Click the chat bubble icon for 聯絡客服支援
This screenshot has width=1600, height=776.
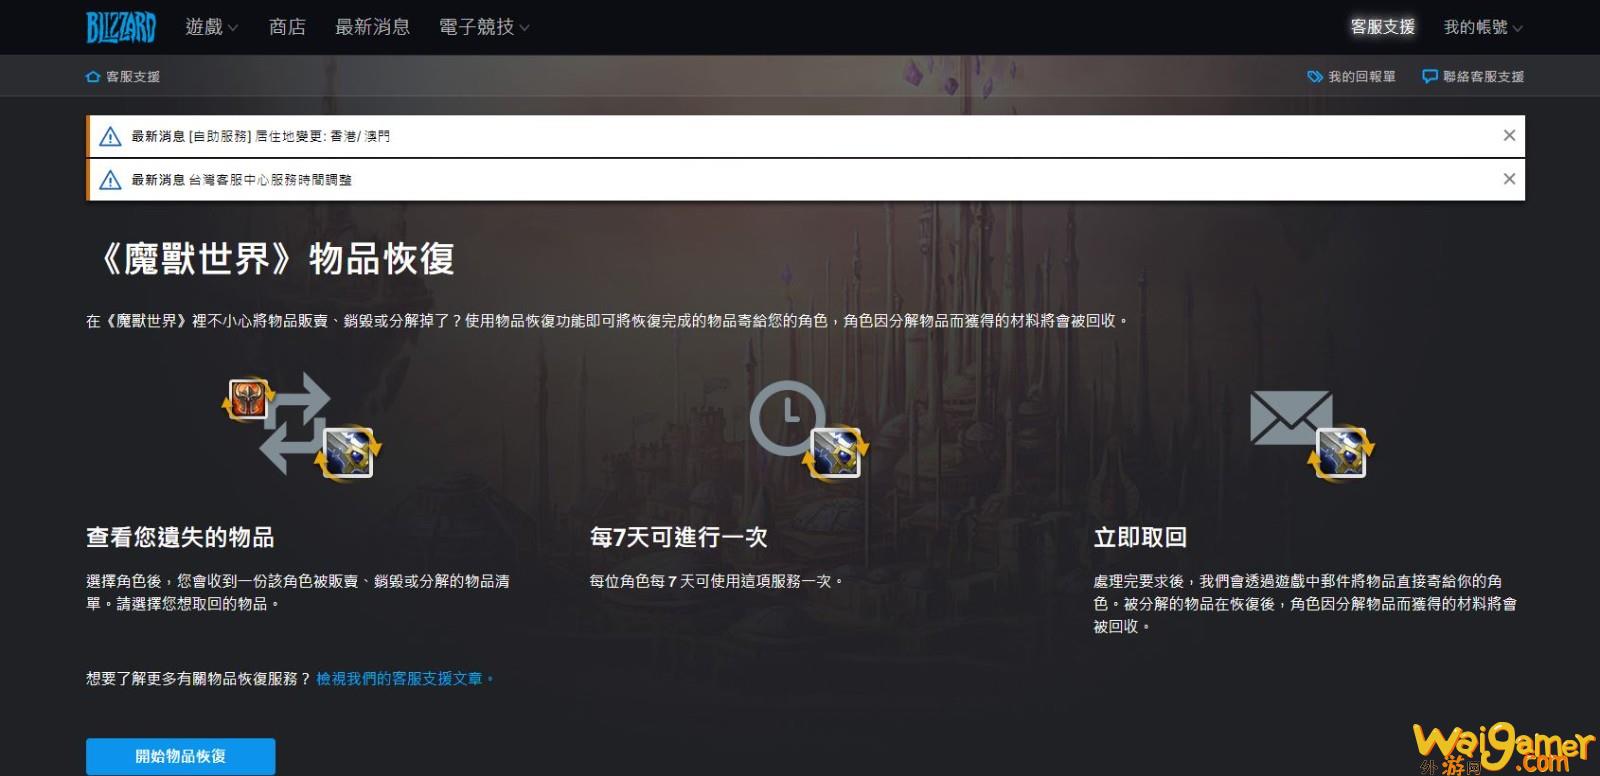[1430, 76]
